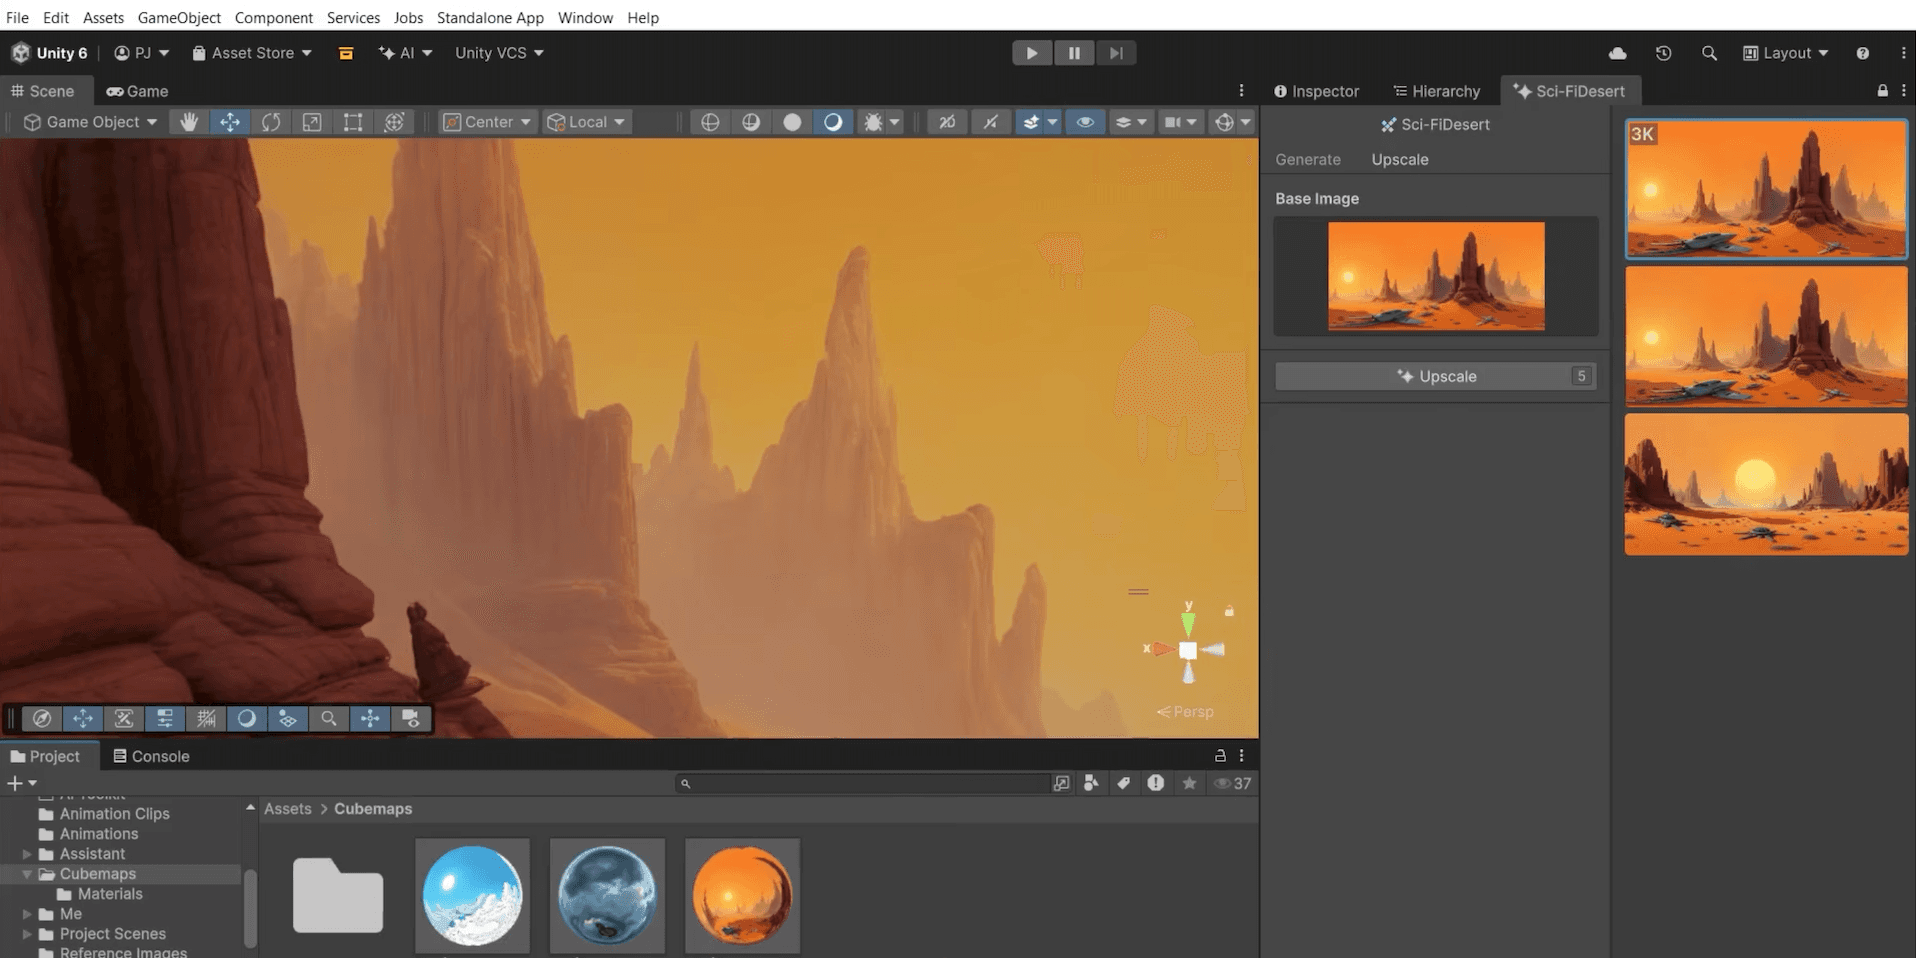Toggle scene lighting
Screen dimensions: 1916x958
[990, 122]
